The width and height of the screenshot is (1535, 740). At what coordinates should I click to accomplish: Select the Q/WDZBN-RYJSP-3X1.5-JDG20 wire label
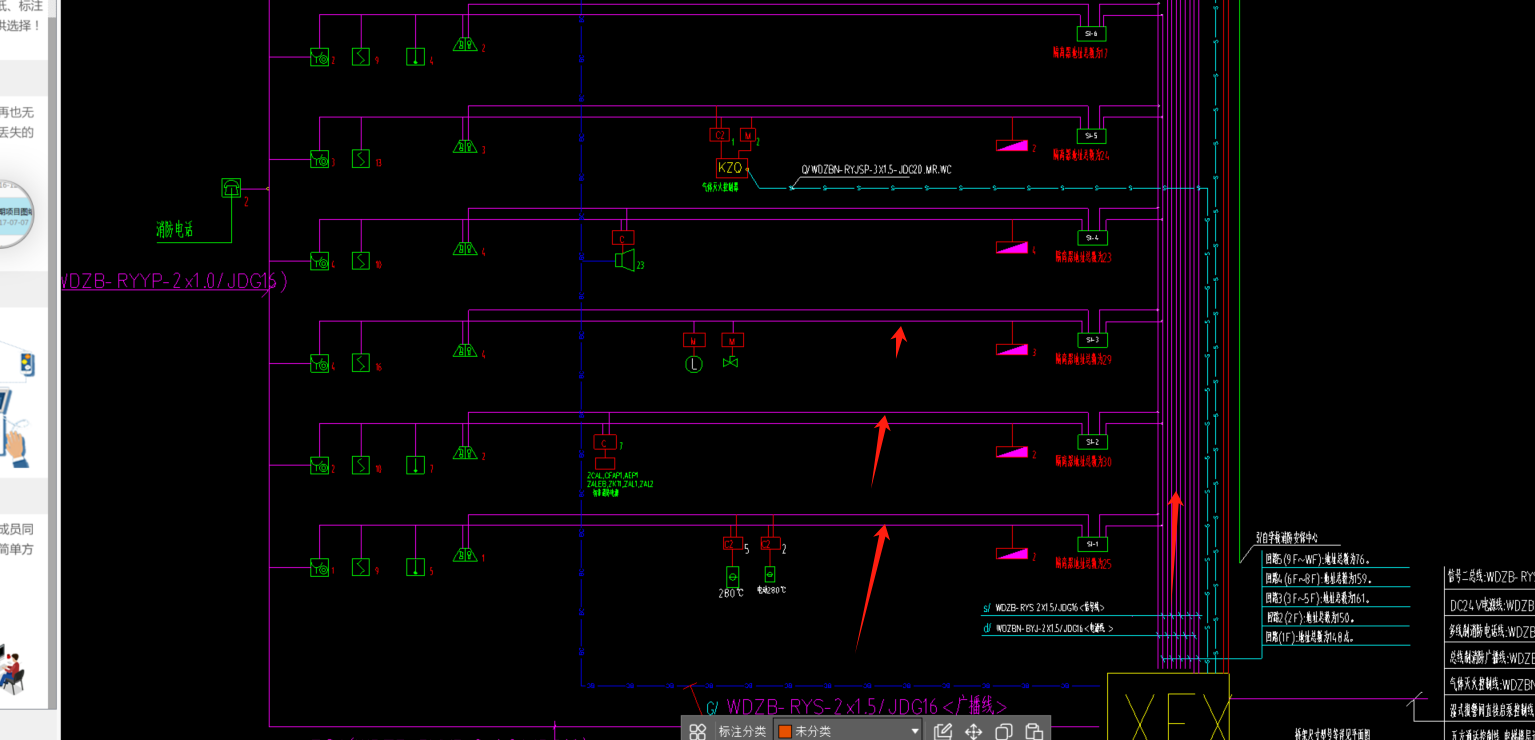[x=876, y=170]
